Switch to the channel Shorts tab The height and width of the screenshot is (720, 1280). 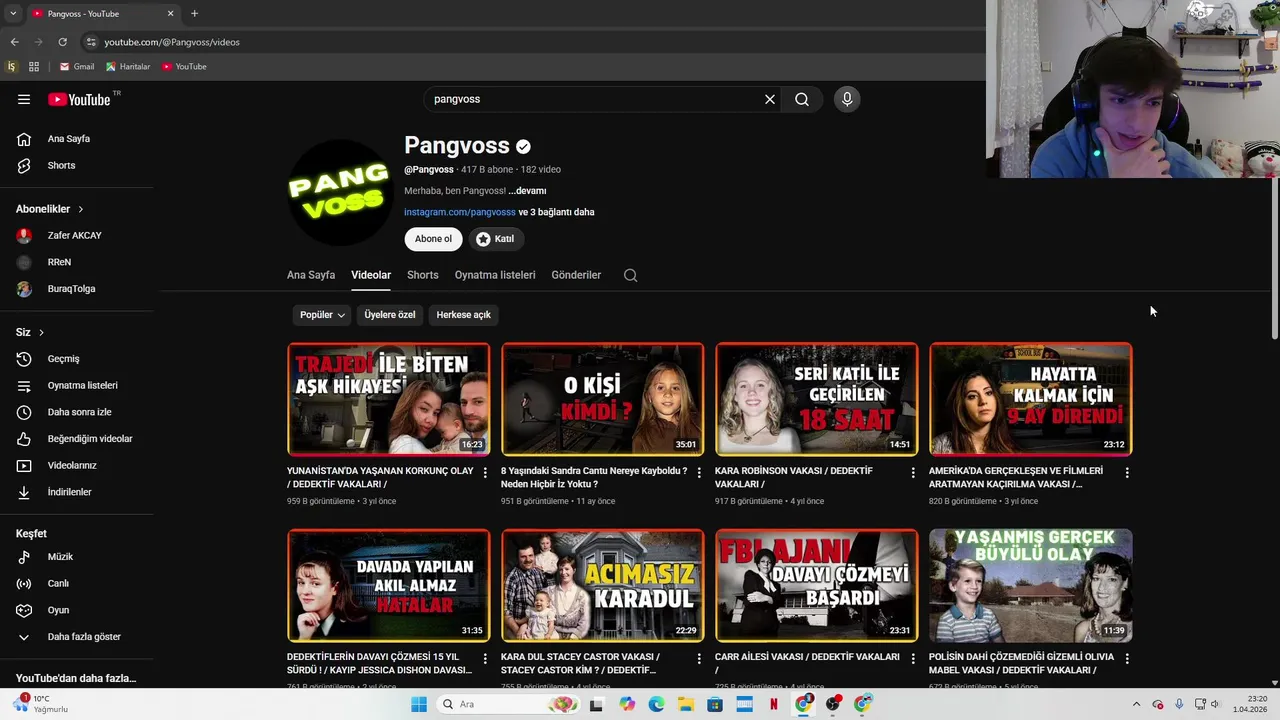[423, 275]
